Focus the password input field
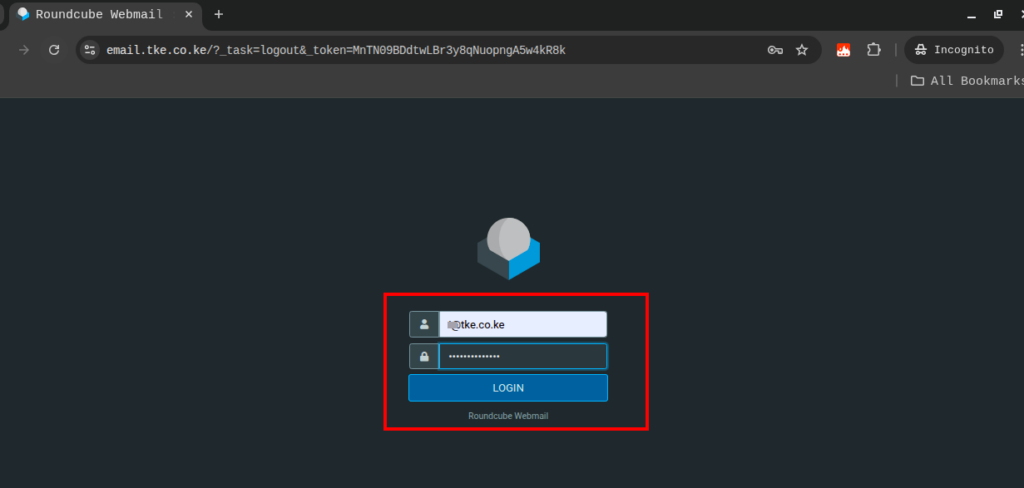The width and height of the screenshot is (1024, 488). pos(523,356)
